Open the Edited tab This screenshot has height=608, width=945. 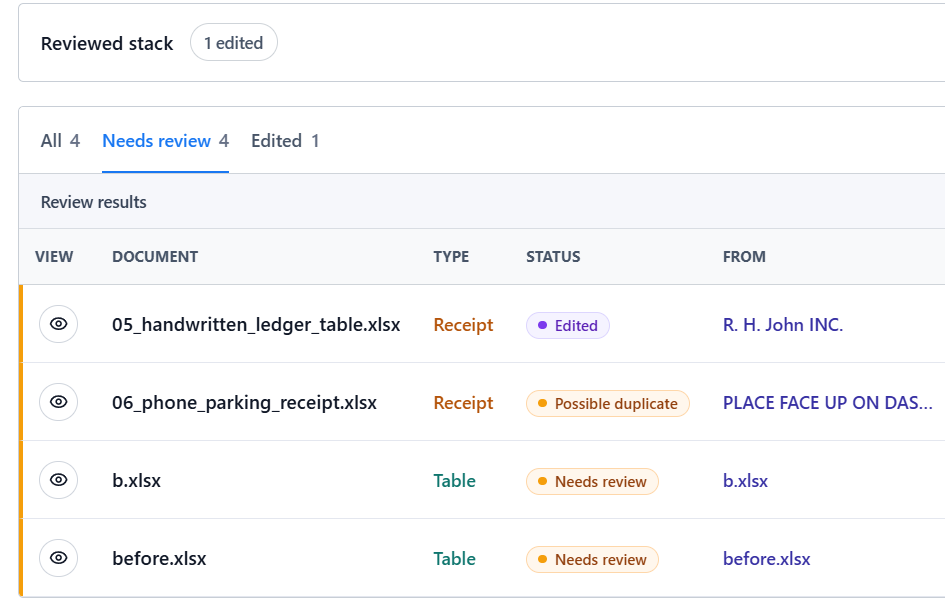[x=285, y=141]
